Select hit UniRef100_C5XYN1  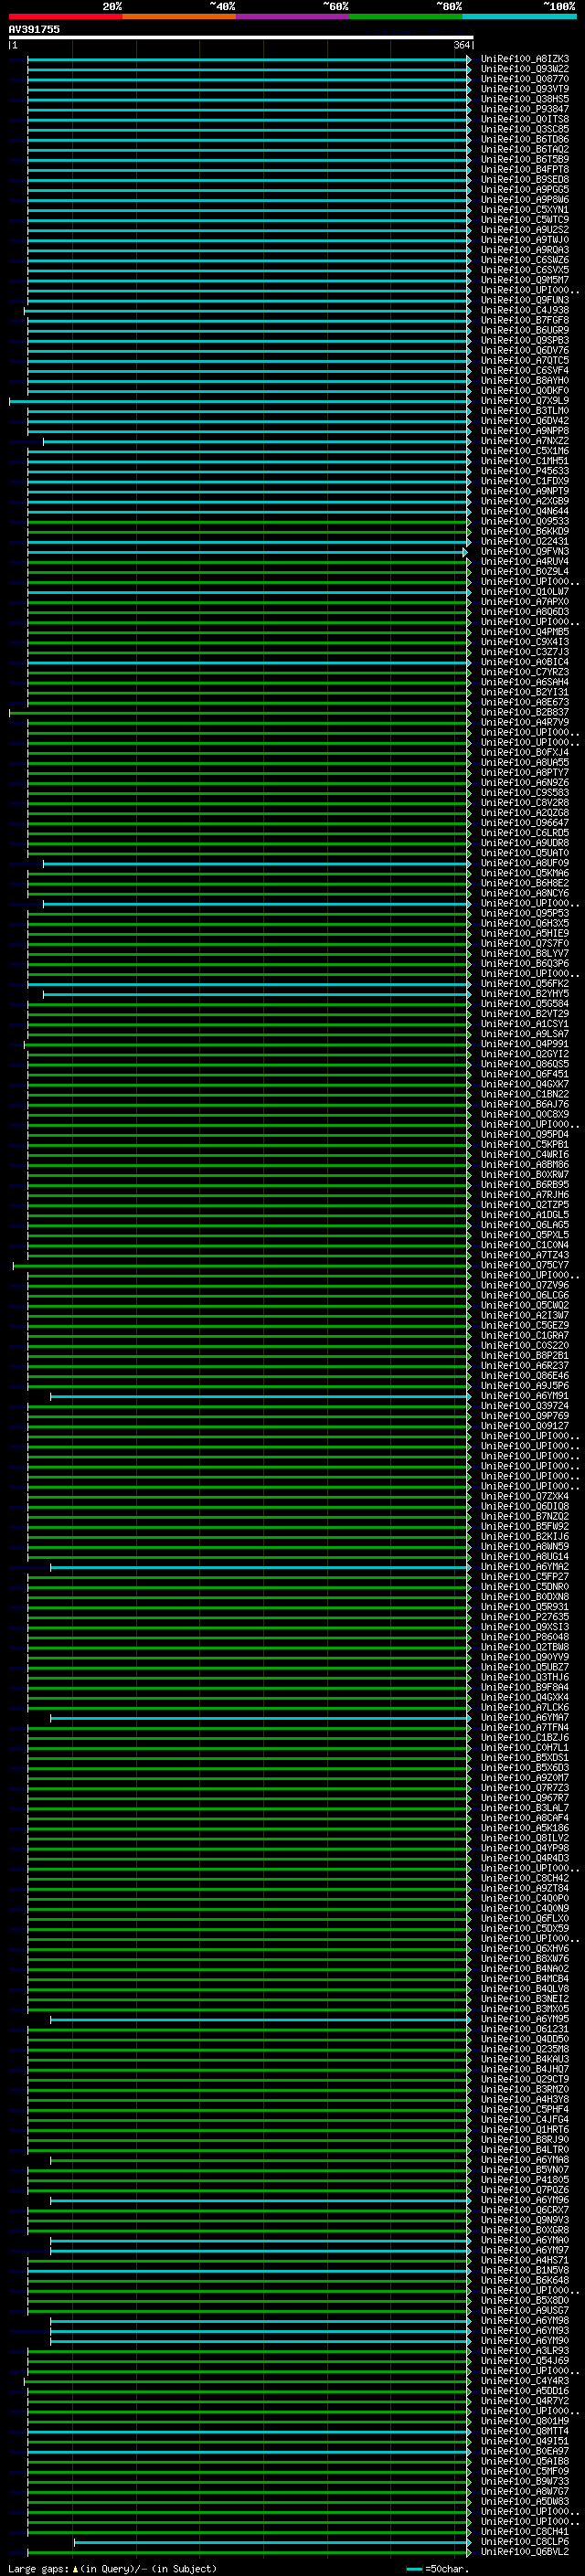(525, 210)
